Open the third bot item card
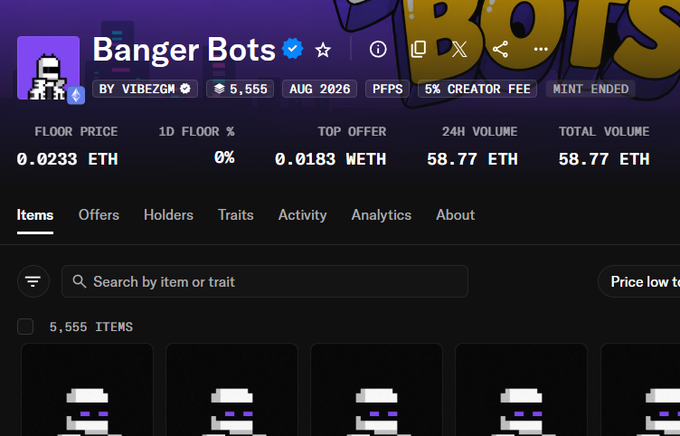Viewport: 680px width, 436px height. [376, 390]
